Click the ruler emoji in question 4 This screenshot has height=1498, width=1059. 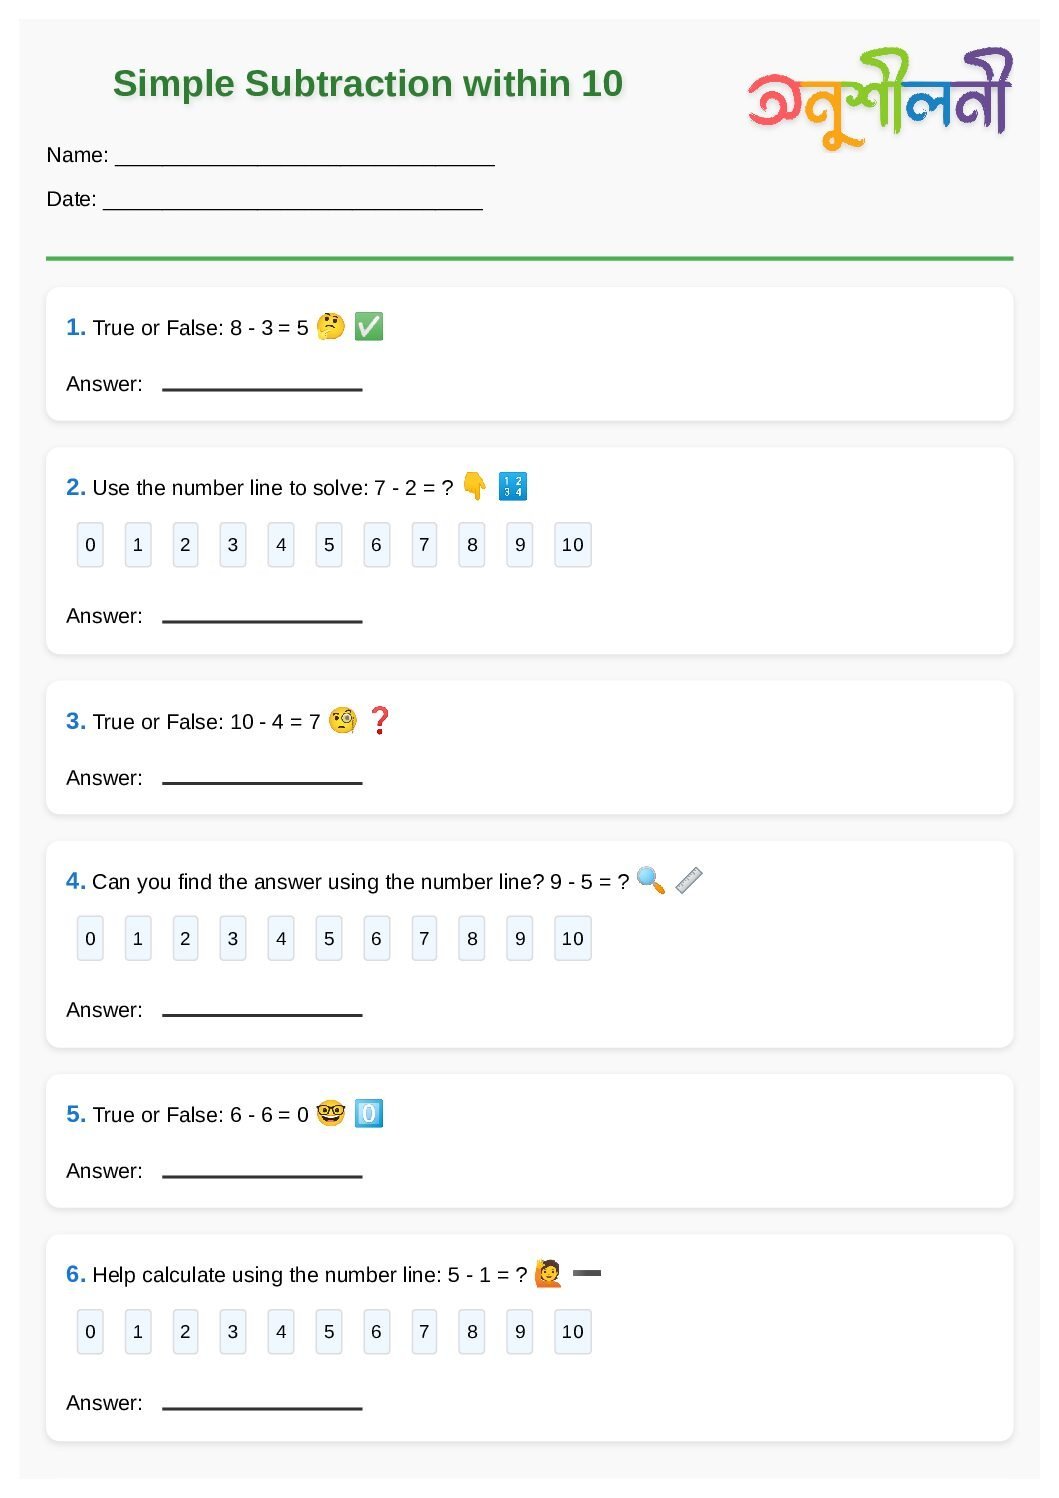coord(689,880)
